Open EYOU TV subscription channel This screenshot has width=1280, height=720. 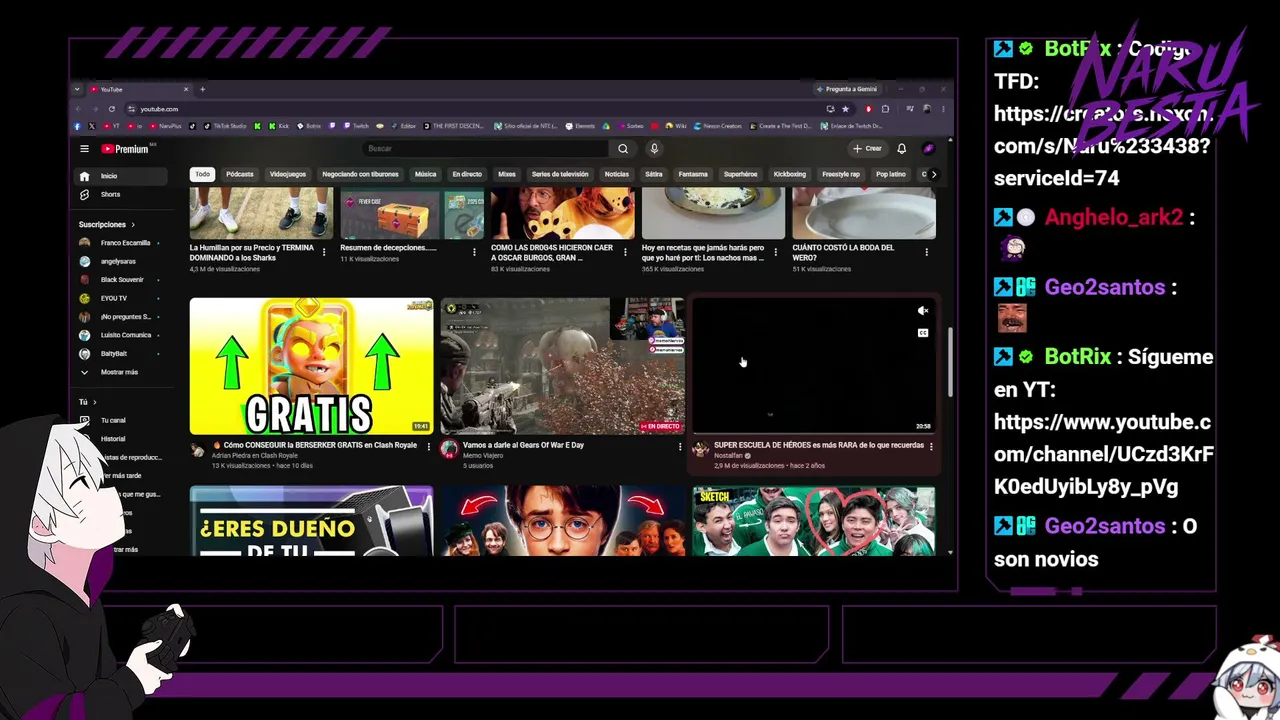coord(120,298)
